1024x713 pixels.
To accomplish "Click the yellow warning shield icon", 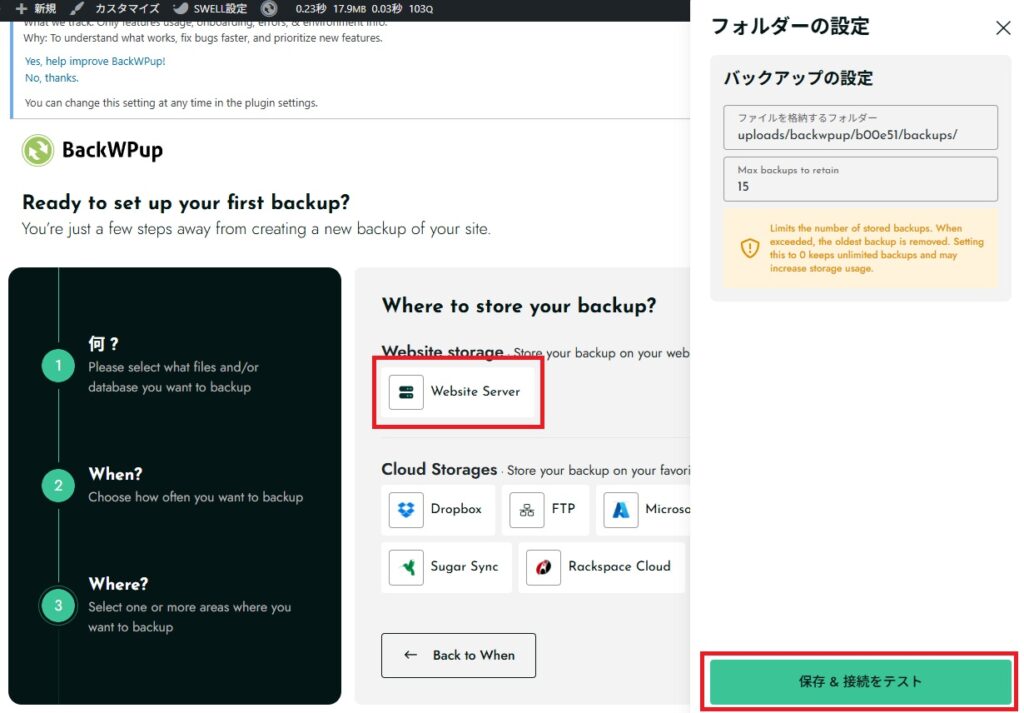I will tap(749, 248).
